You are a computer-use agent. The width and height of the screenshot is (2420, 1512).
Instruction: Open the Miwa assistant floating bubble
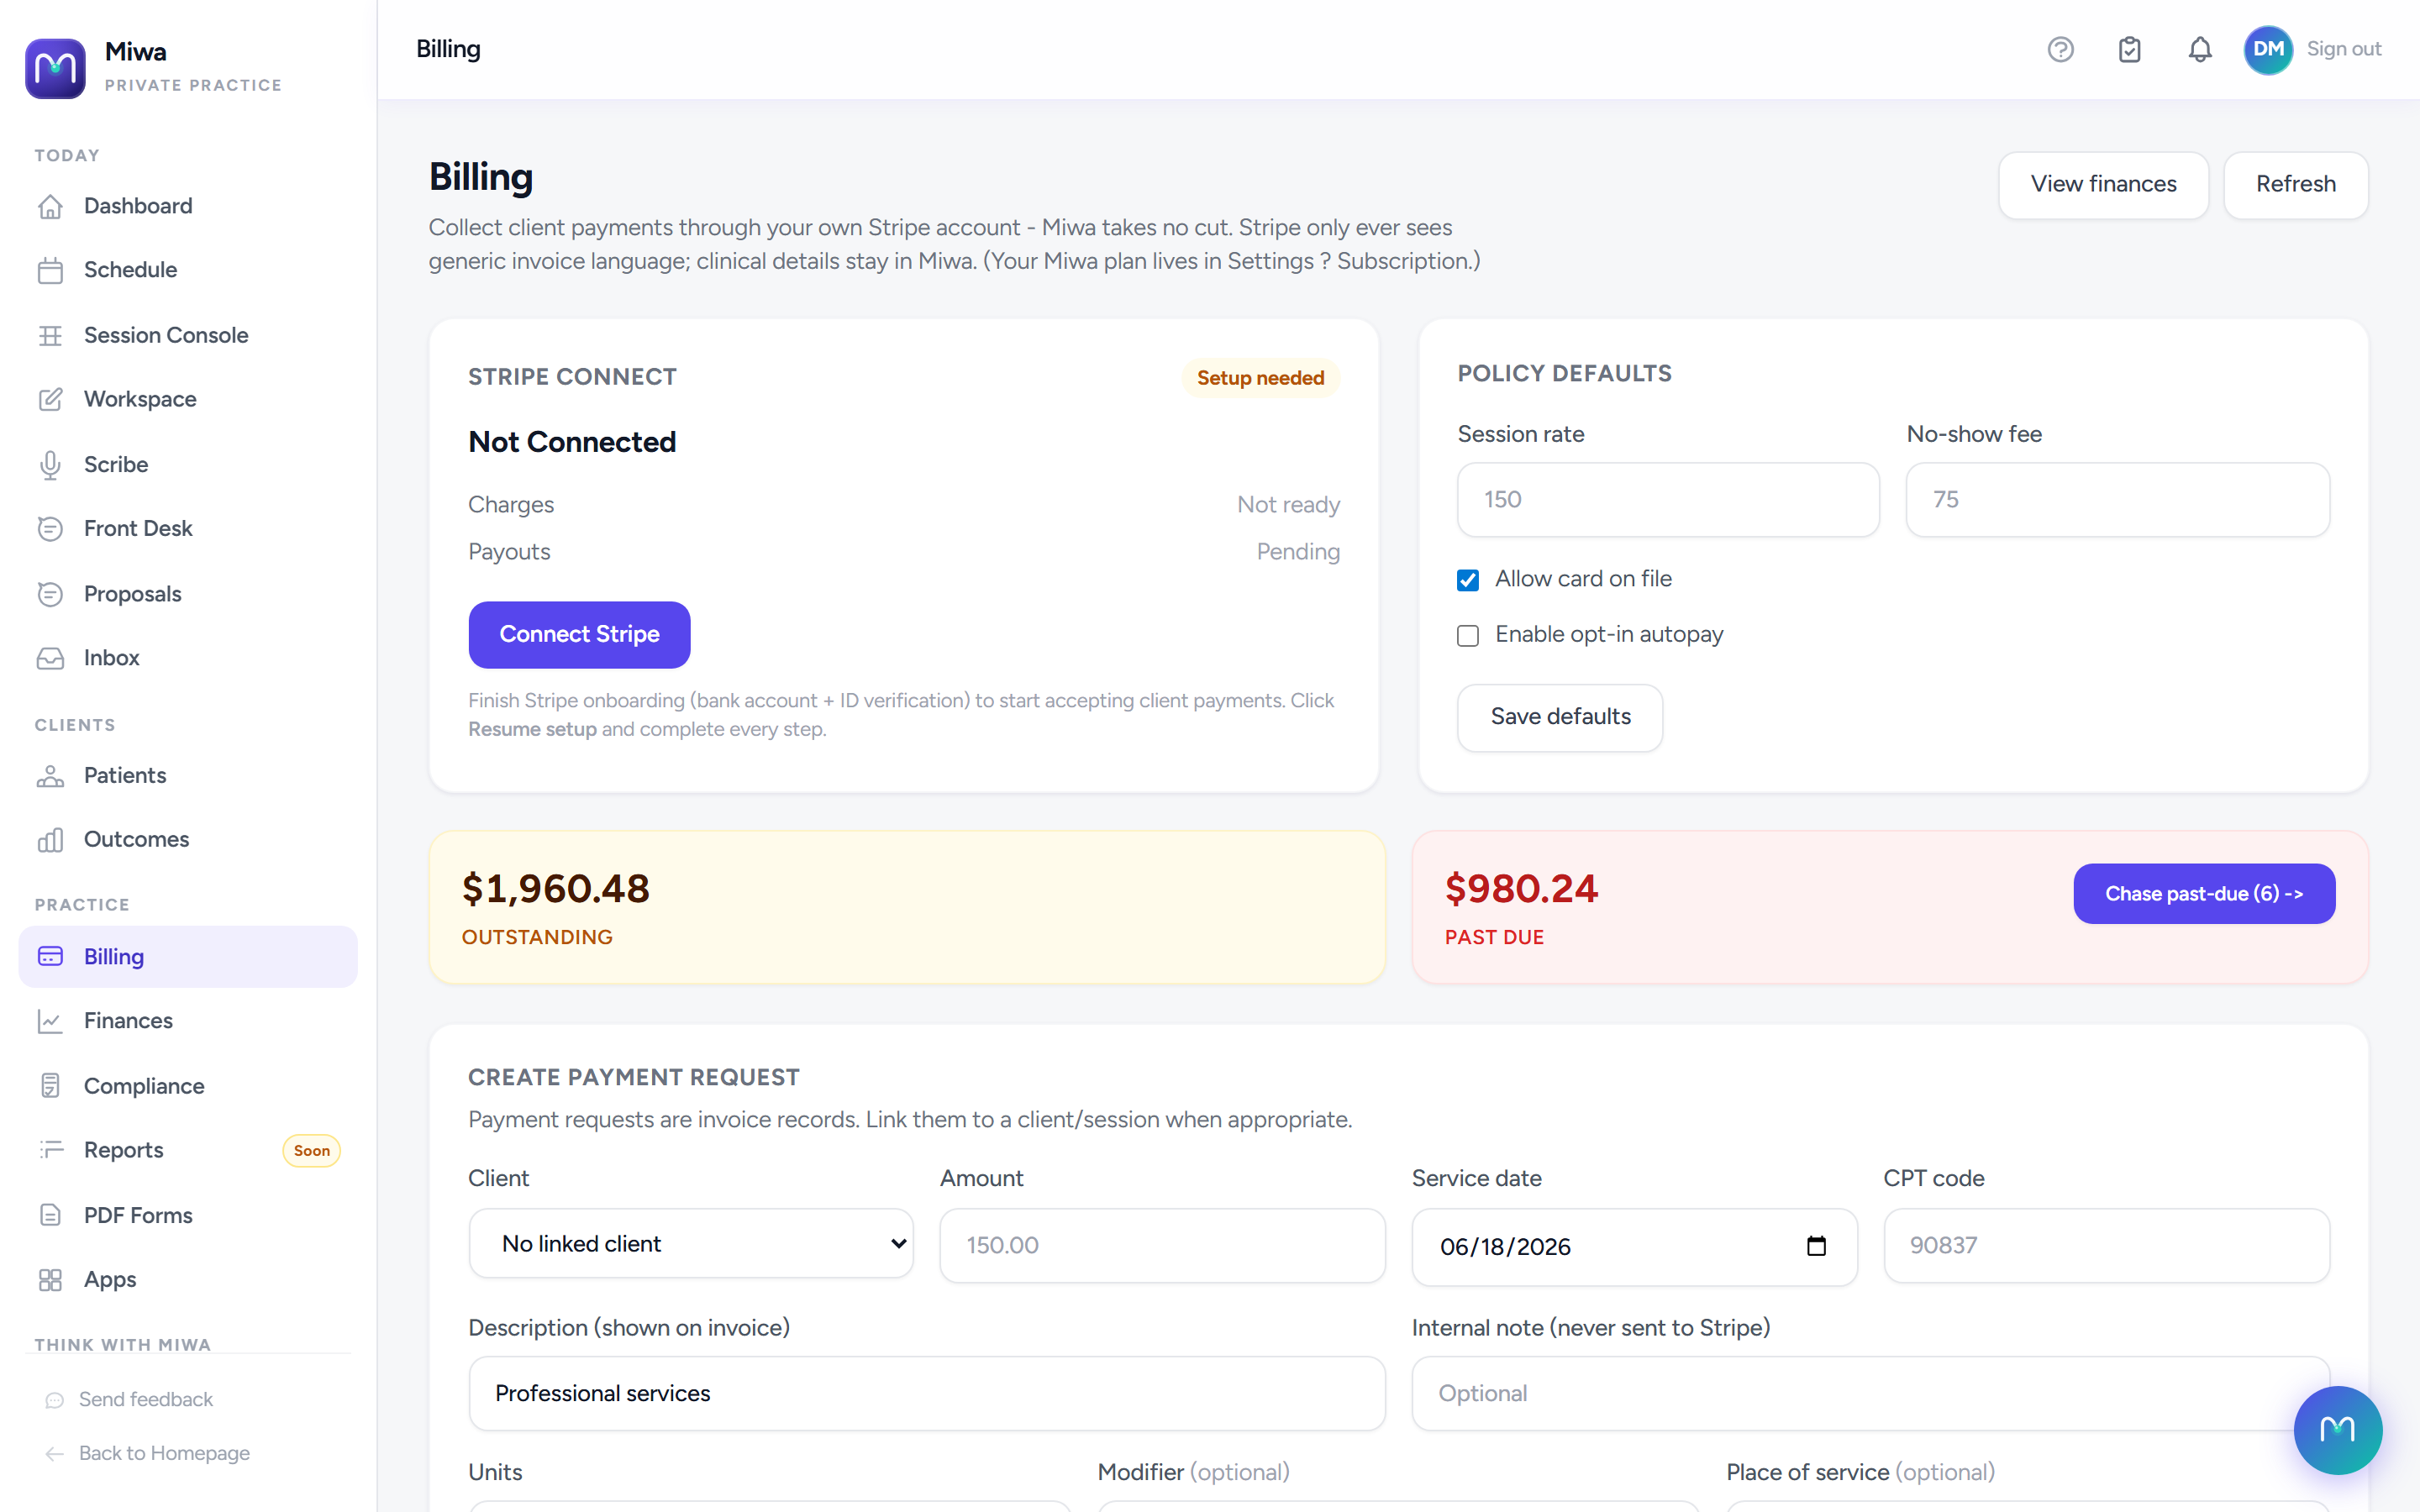(x=2337, y=1429)
